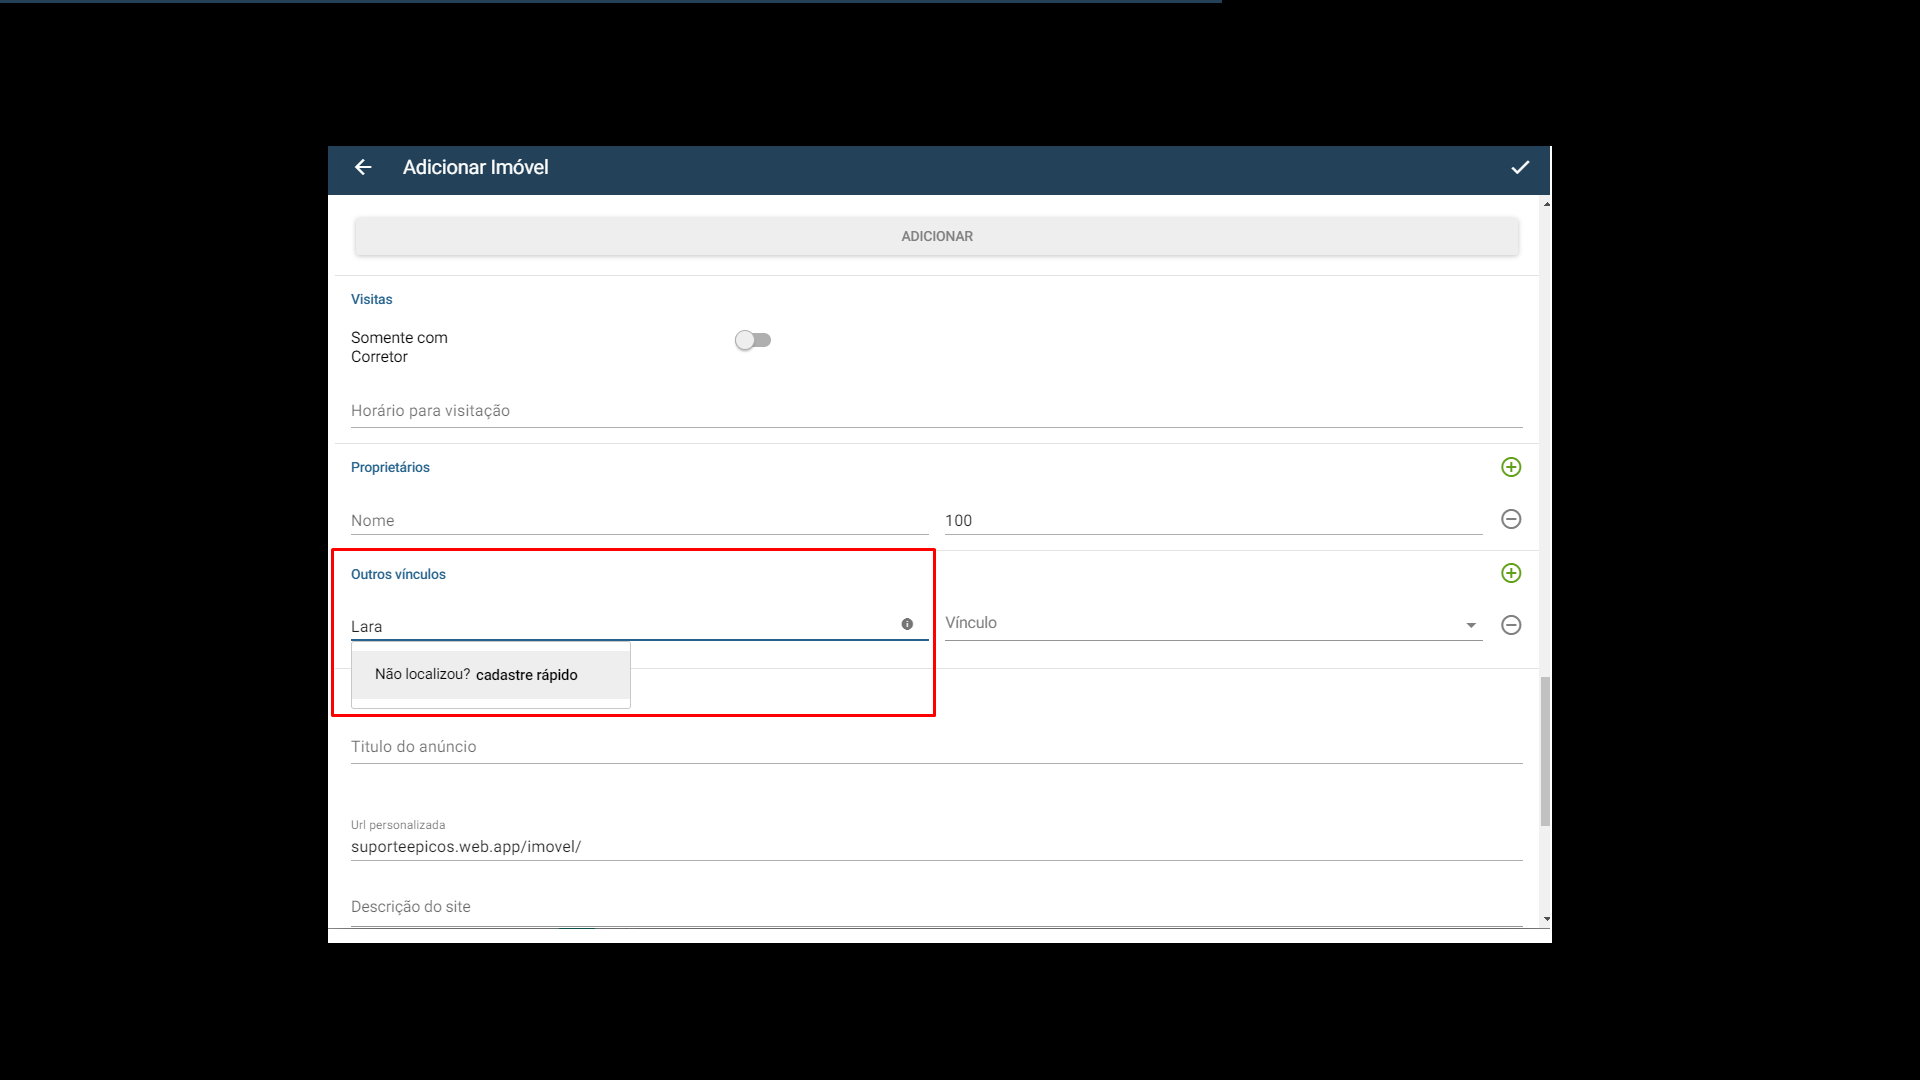Image resolution: width=1920 pixels, height=1080 pixels.
Task: Remove the Outros vínculos row
Action: 1511,625
